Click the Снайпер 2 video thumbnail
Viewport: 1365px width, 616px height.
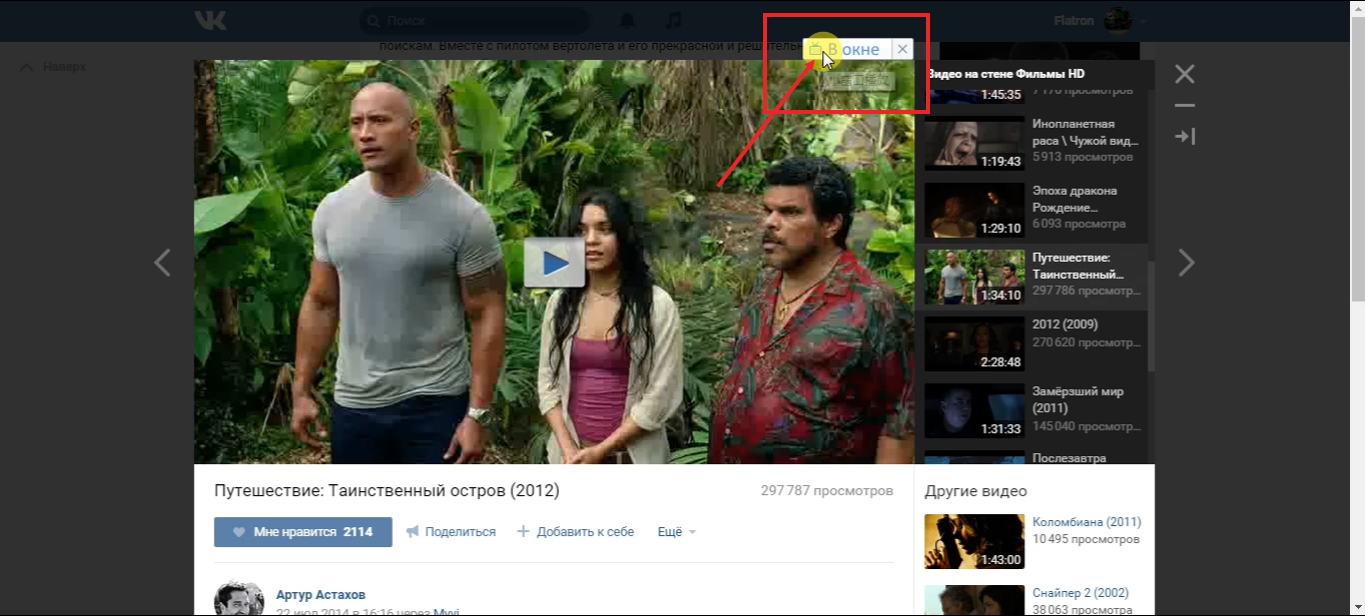click(x=974, y=600)
